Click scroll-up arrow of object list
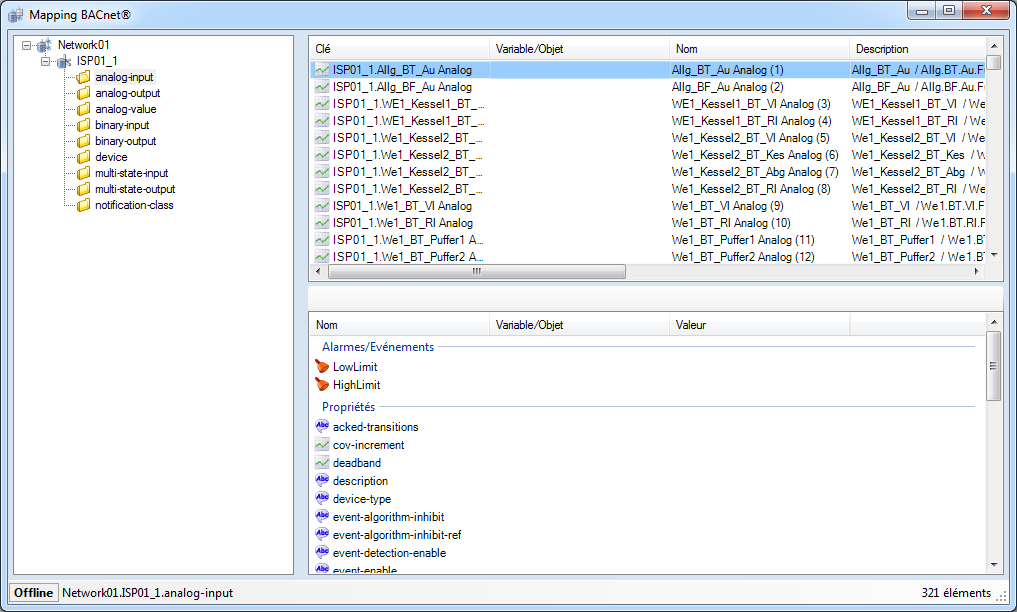This screenshot has width=1017, height=612. [x=994, y=46]
